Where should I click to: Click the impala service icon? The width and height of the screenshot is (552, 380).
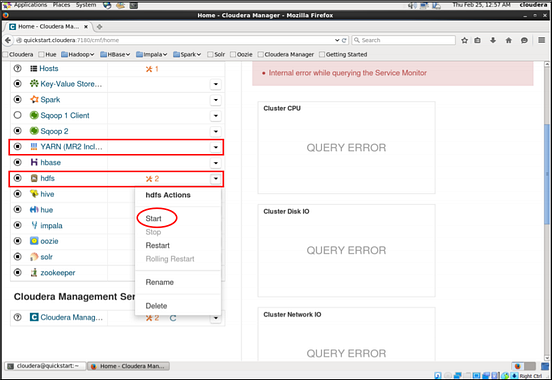(34, 225)
